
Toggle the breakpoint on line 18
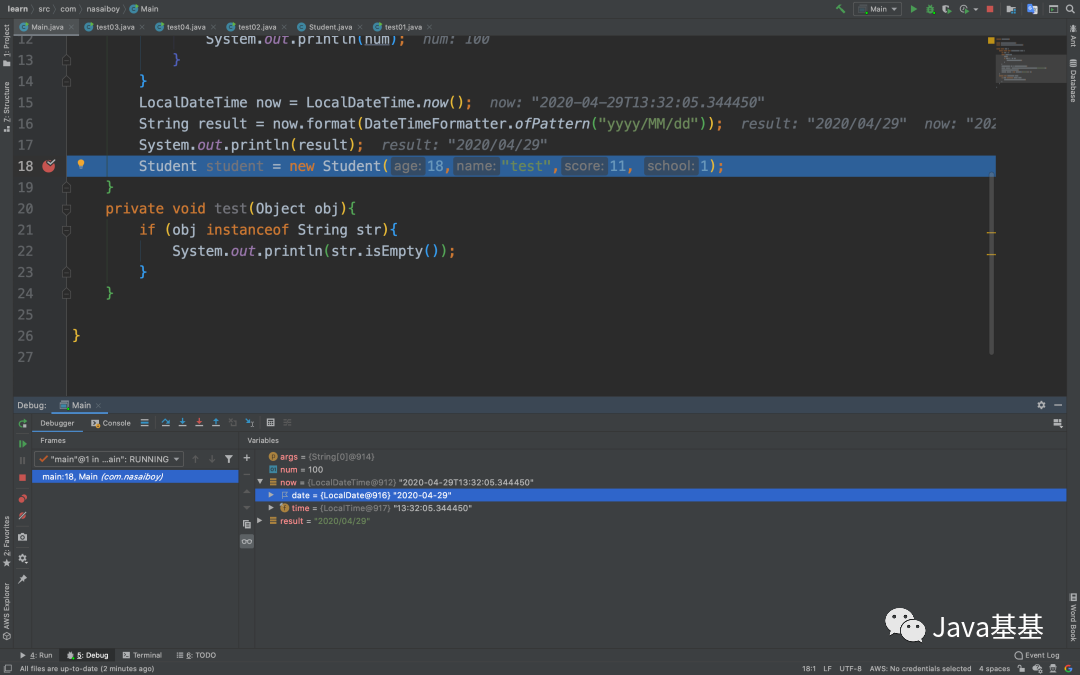[x=49, y=165]
